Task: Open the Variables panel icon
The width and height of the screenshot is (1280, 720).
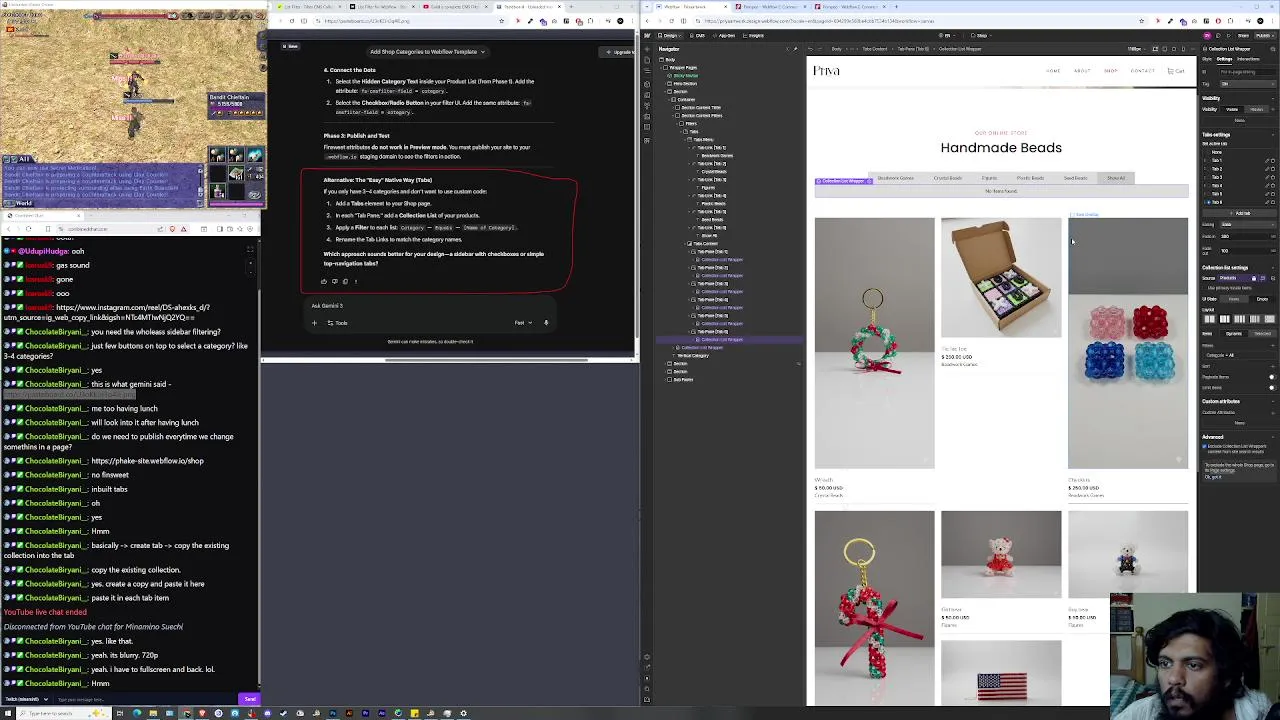Action: coord(647,95)
